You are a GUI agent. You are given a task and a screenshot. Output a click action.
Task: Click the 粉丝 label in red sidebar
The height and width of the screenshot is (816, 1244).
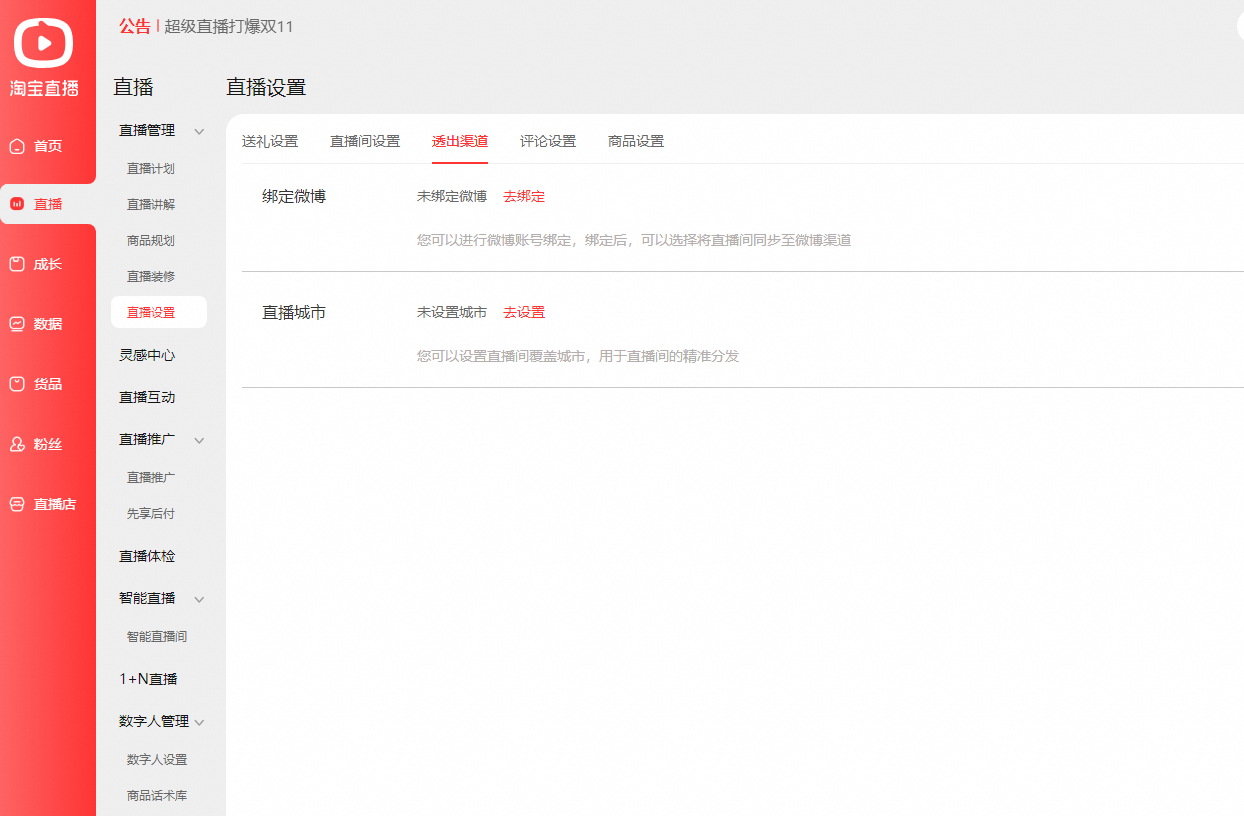[x=48, y=444]
